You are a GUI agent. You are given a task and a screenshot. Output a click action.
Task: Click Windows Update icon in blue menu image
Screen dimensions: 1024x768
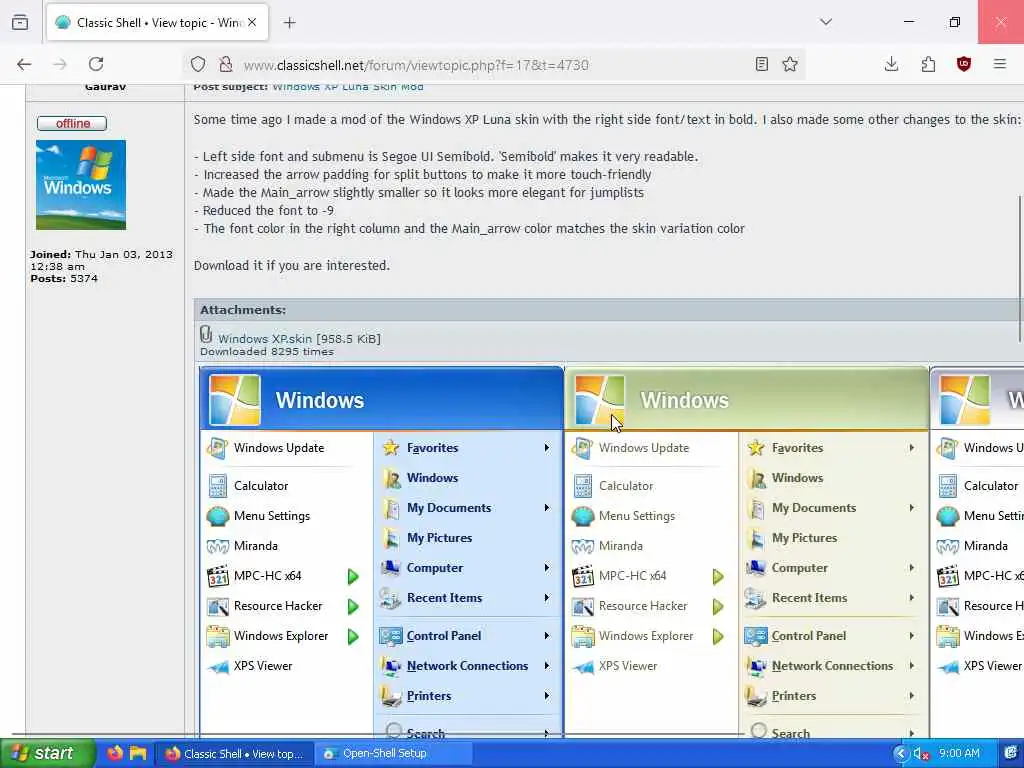coord(217,448)
